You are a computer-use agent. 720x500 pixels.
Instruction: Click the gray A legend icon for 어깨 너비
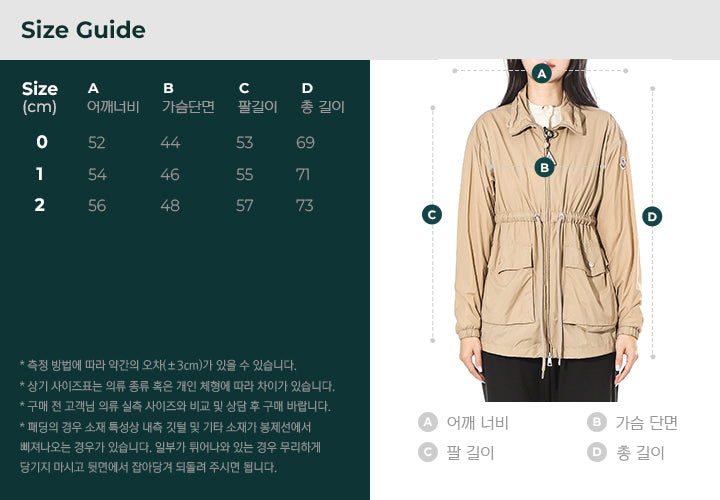(428, 422)
